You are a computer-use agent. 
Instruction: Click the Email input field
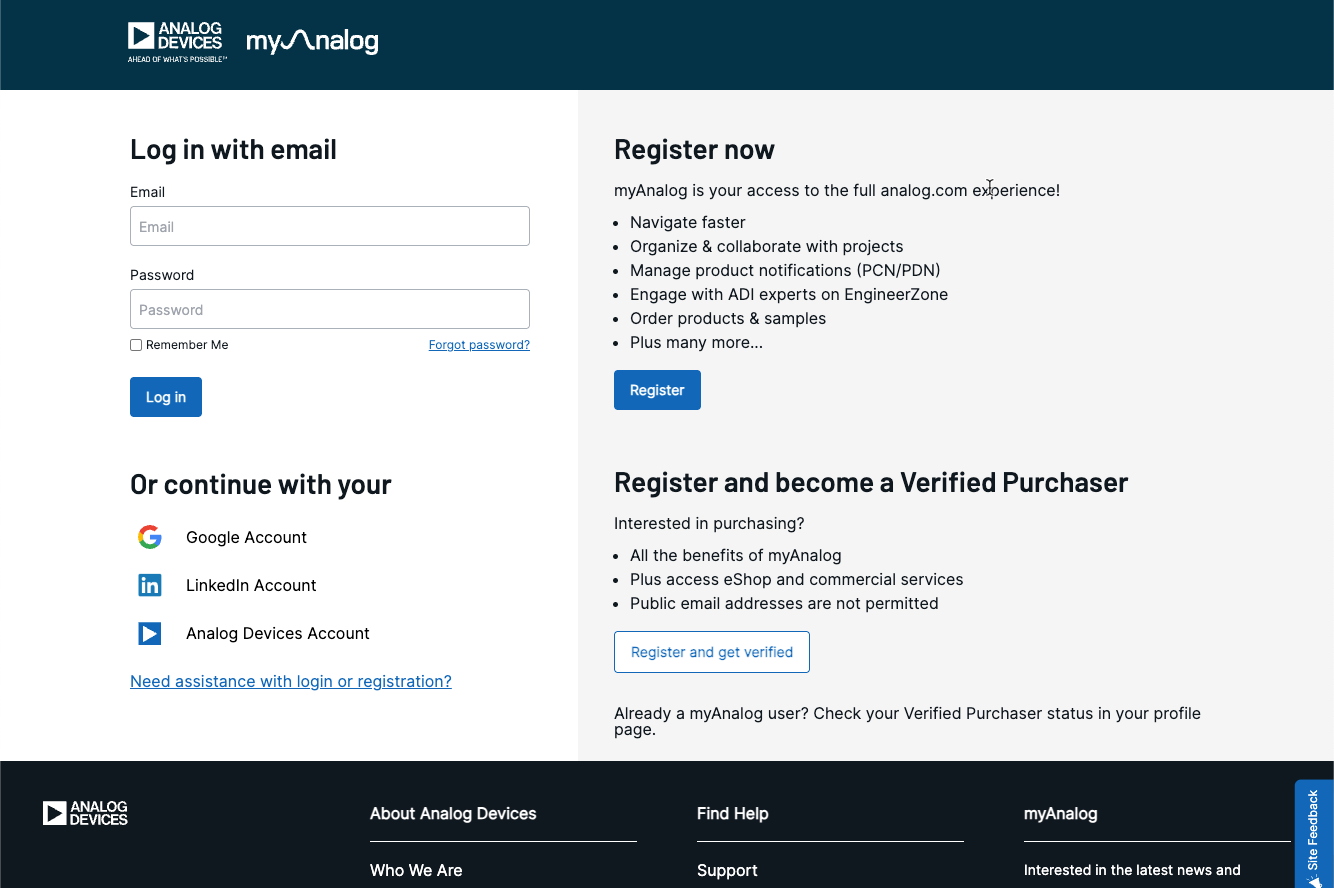[329, 226]
